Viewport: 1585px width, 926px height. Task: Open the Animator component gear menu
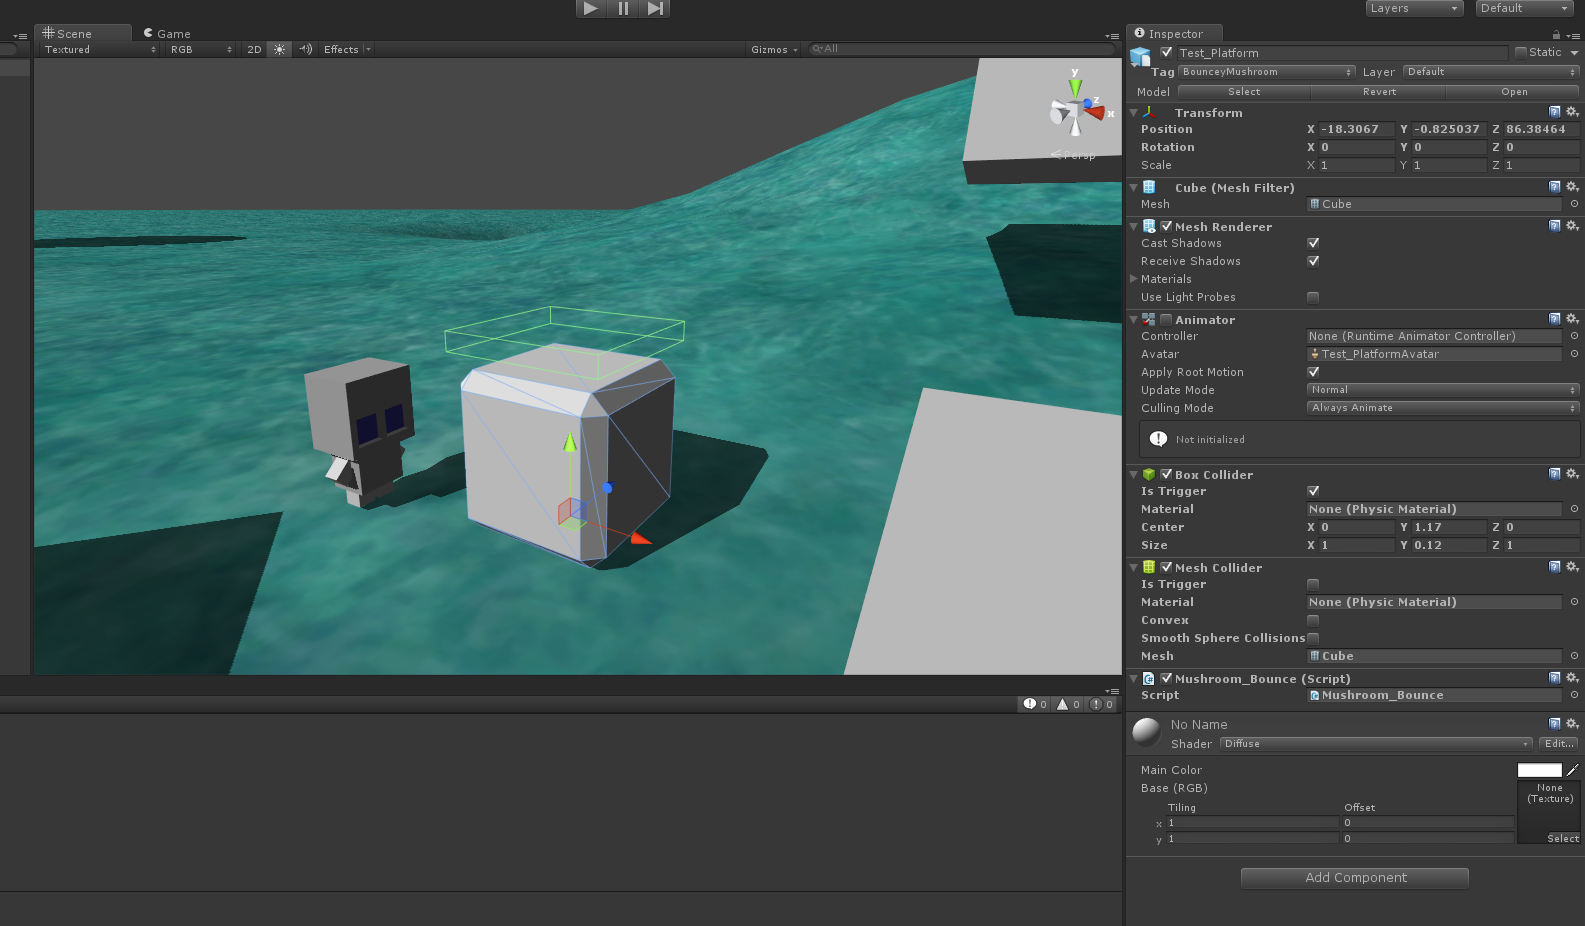tap(1572, 319)
